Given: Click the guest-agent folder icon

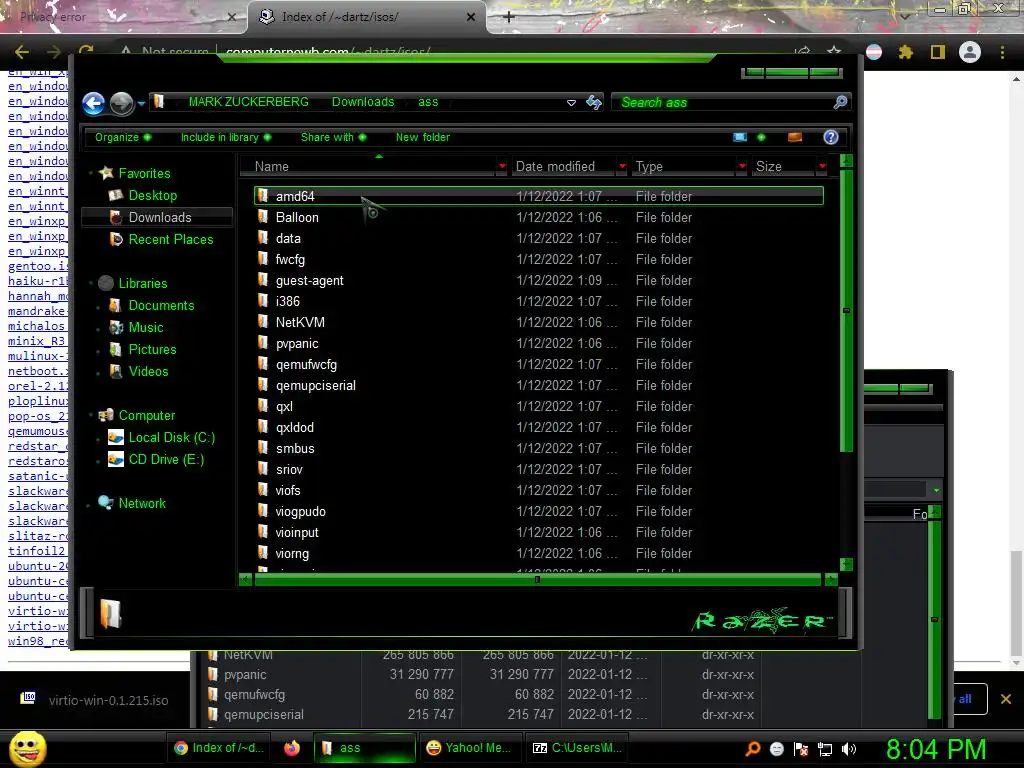Looking at the screenshot, I should point(263,280).
